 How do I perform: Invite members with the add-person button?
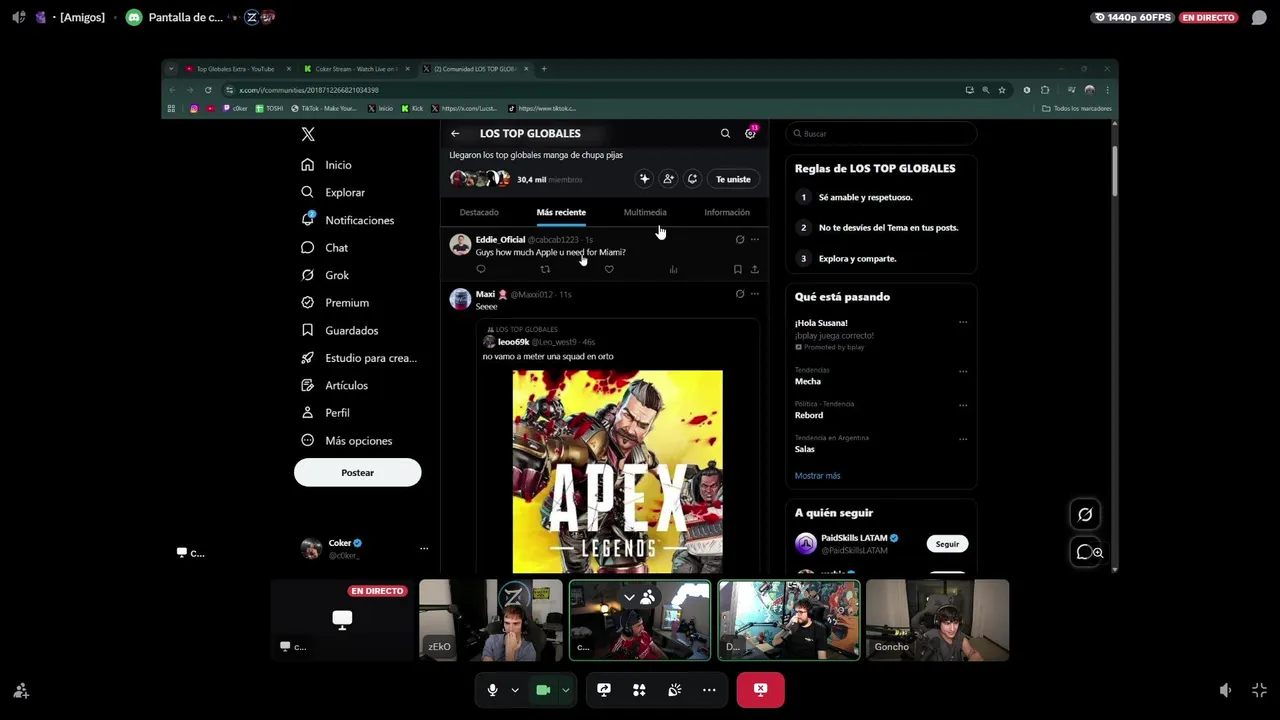click(668, 179)
